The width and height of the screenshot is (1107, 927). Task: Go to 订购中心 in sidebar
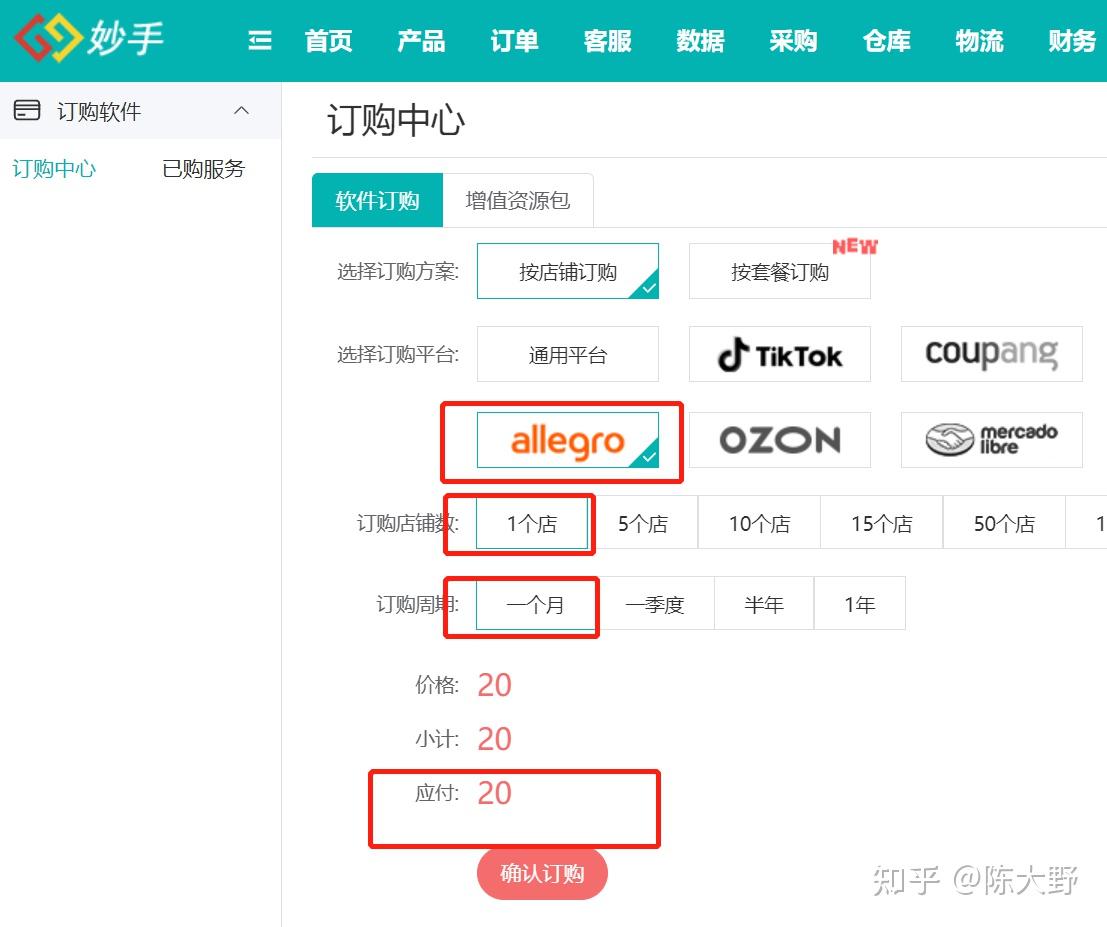(x=54, y=169)
